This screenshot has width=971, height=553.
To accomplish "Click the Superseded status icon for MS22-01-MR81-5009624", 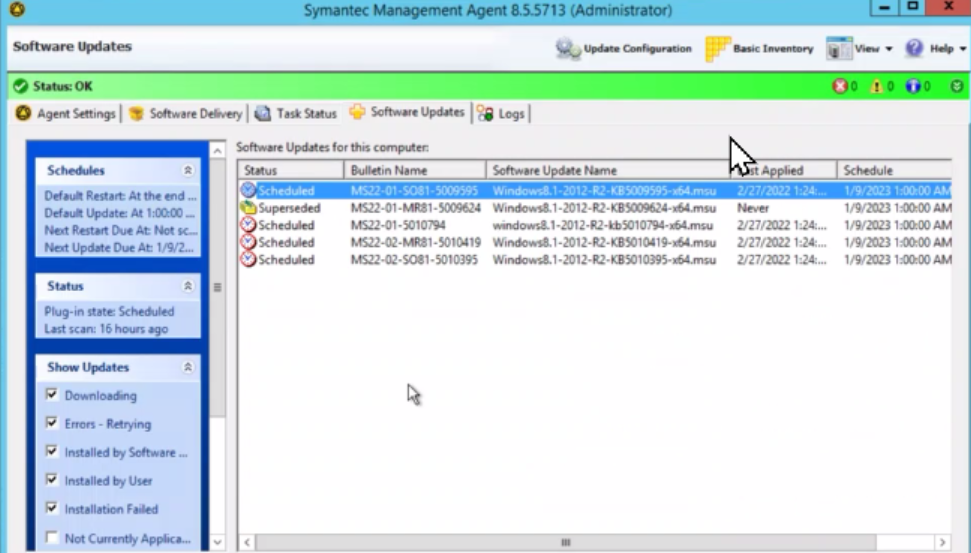I will pyautogui.click(x=248, y=208).
